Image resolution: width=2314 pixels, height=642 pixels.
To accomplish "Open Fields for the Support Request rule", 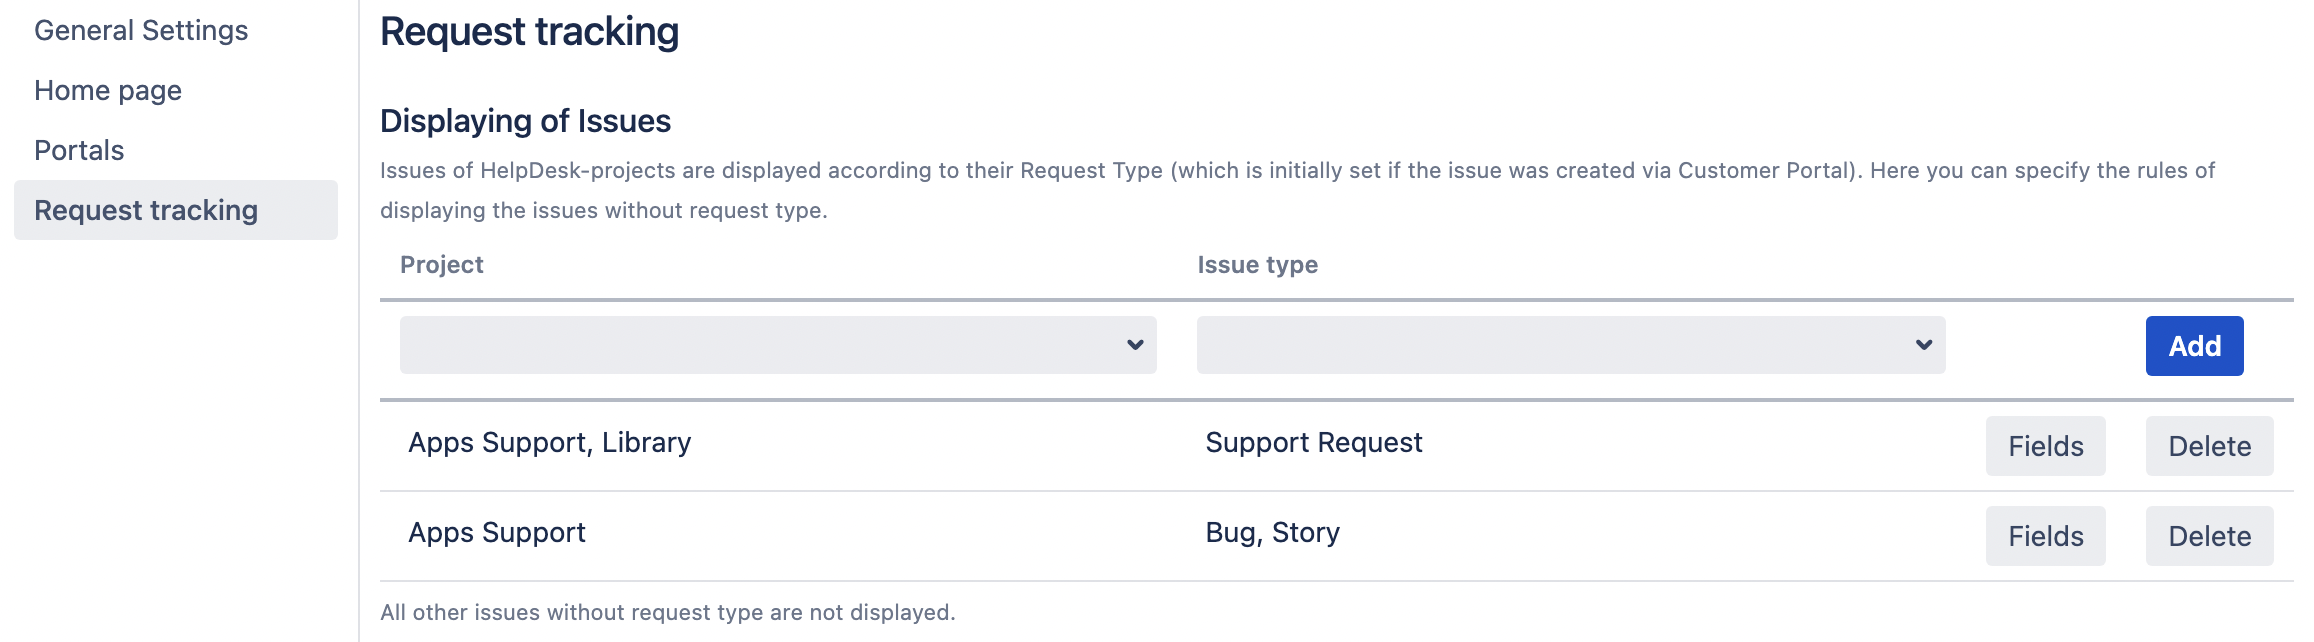I will click(x=2045, y=446).
